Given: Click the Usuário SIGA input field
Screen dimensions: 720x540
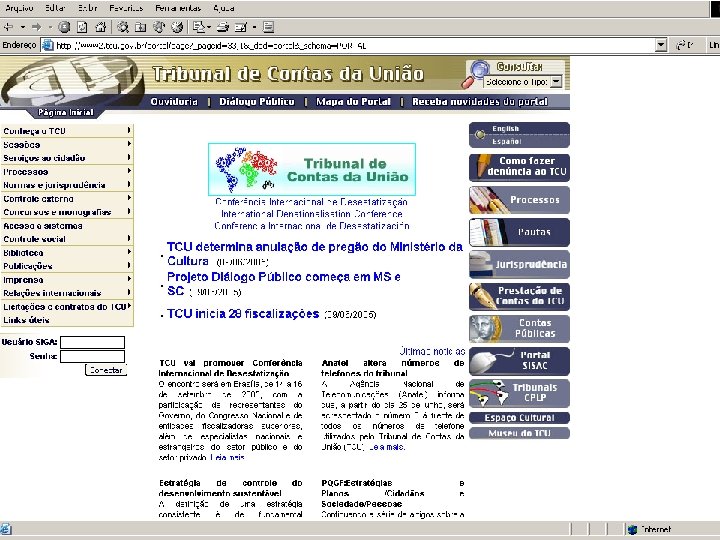Looking at the screenshot, I should [92, 342].
